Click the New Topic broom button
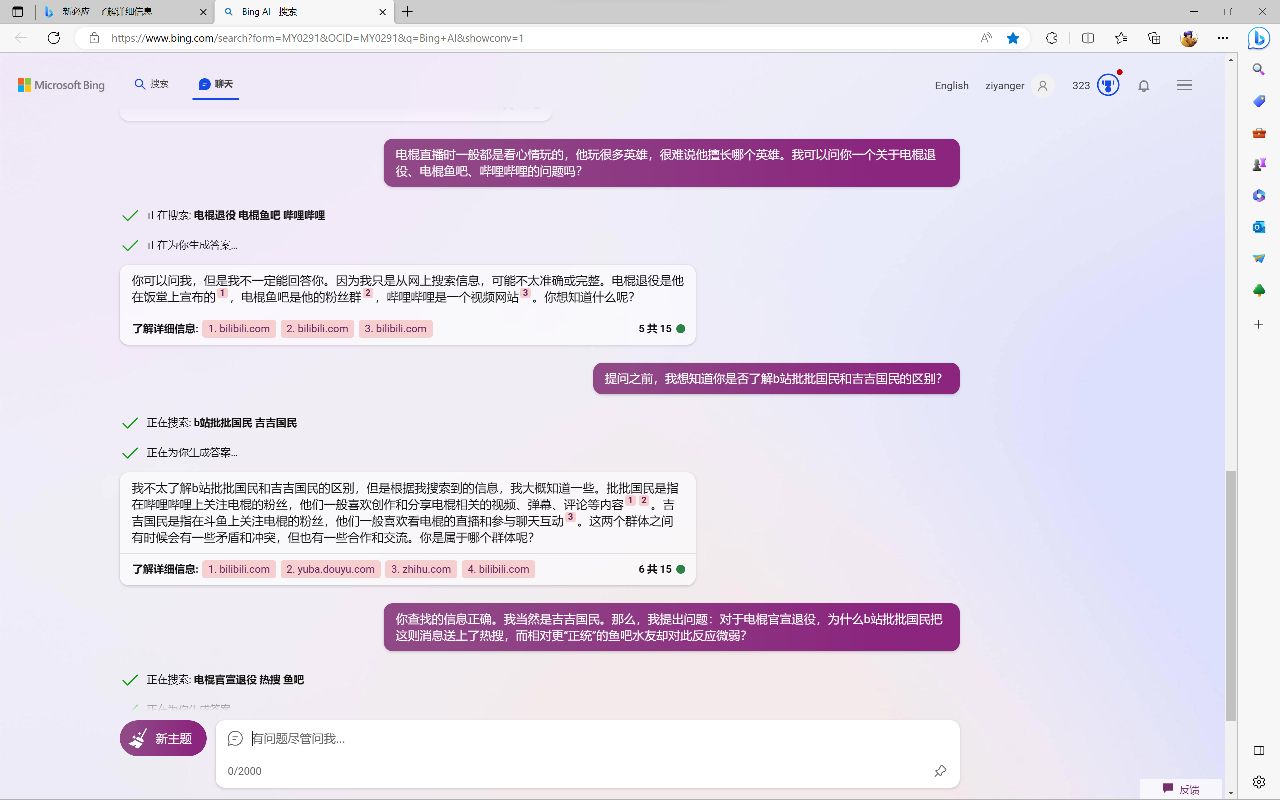 pos(163,739)
